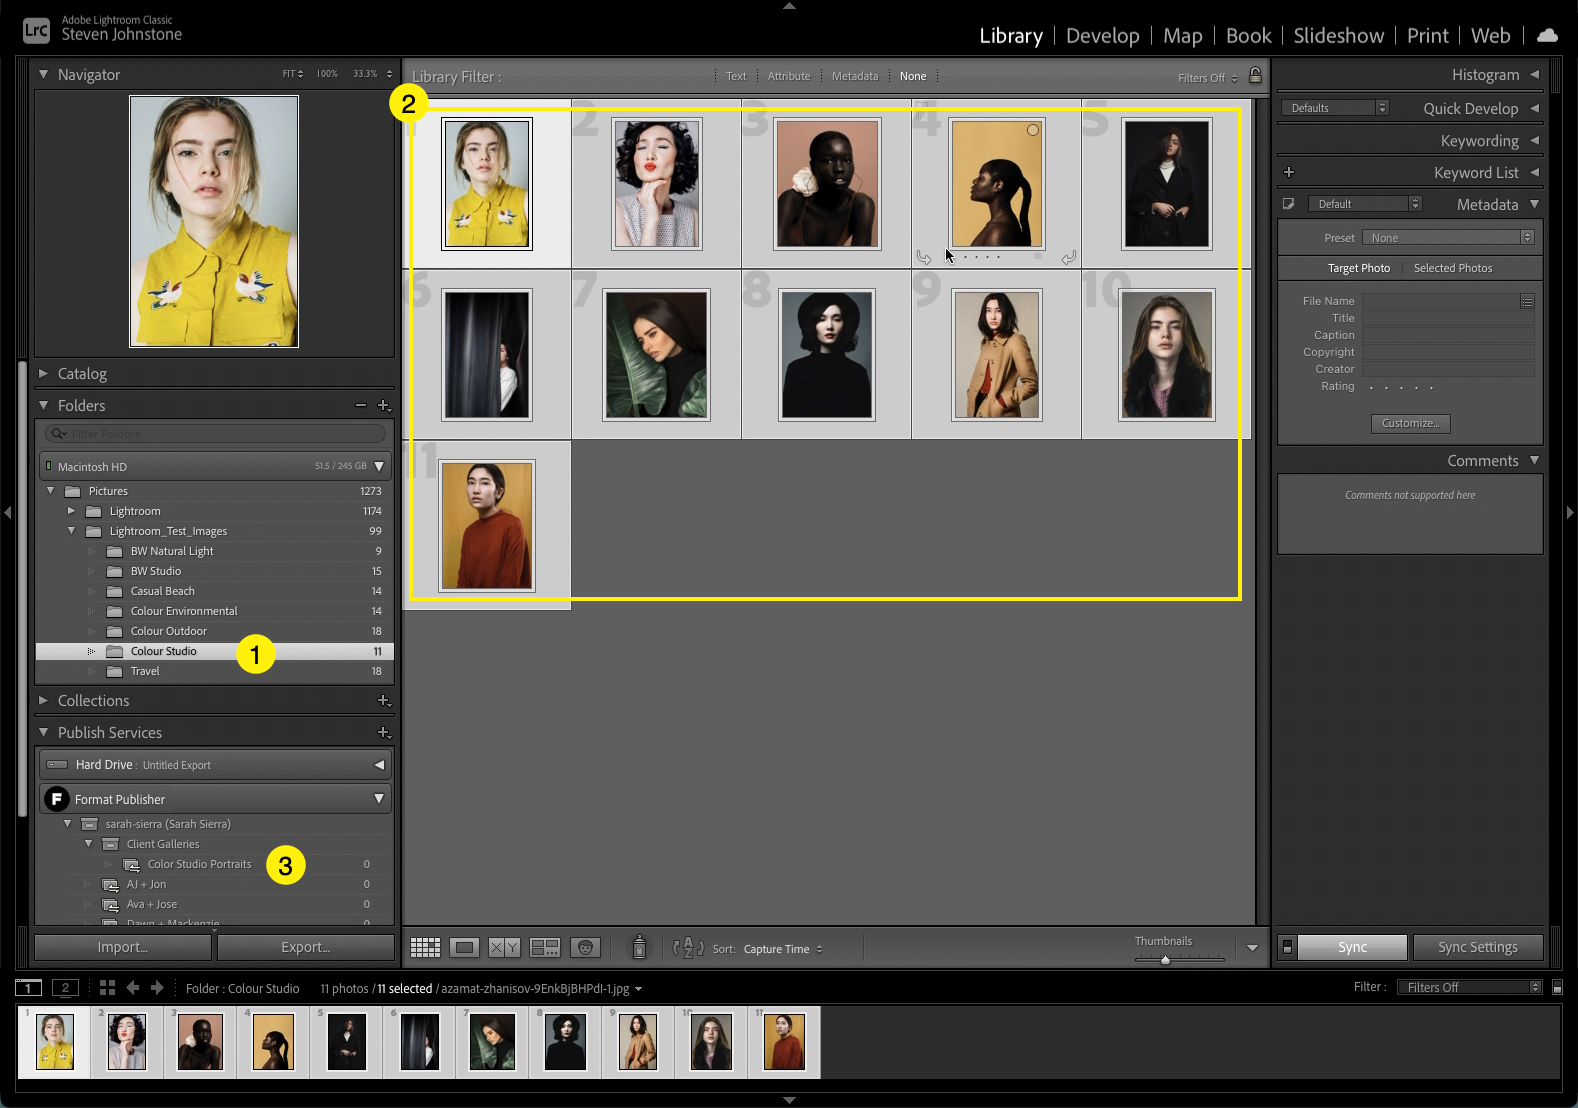Click the Sync Settings button
Viewport: 1578px width, 1108px height.
[1477, 947]
